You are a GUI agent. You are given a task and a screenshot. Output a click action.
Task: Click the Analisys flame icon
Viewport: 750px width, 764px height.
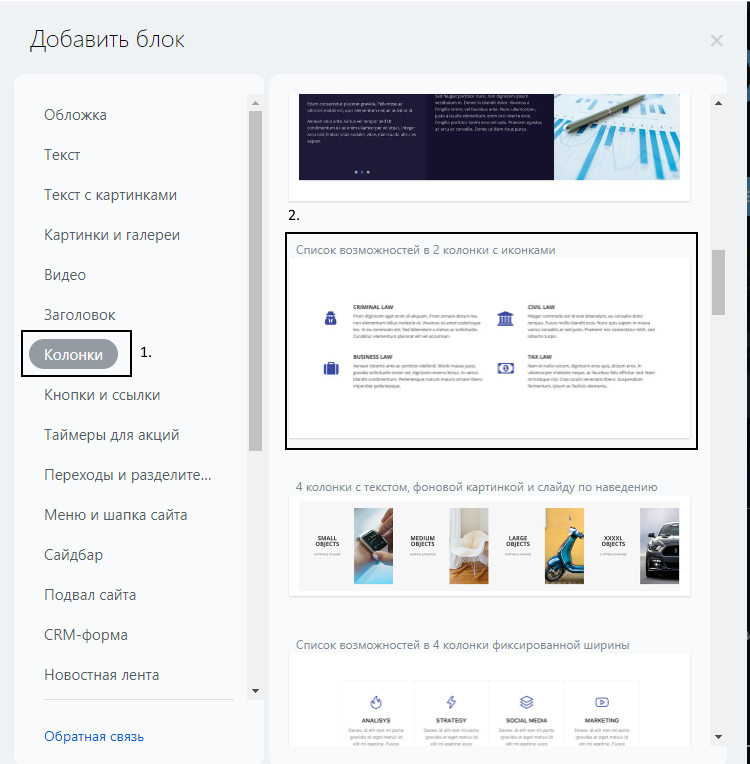point(376,702)
